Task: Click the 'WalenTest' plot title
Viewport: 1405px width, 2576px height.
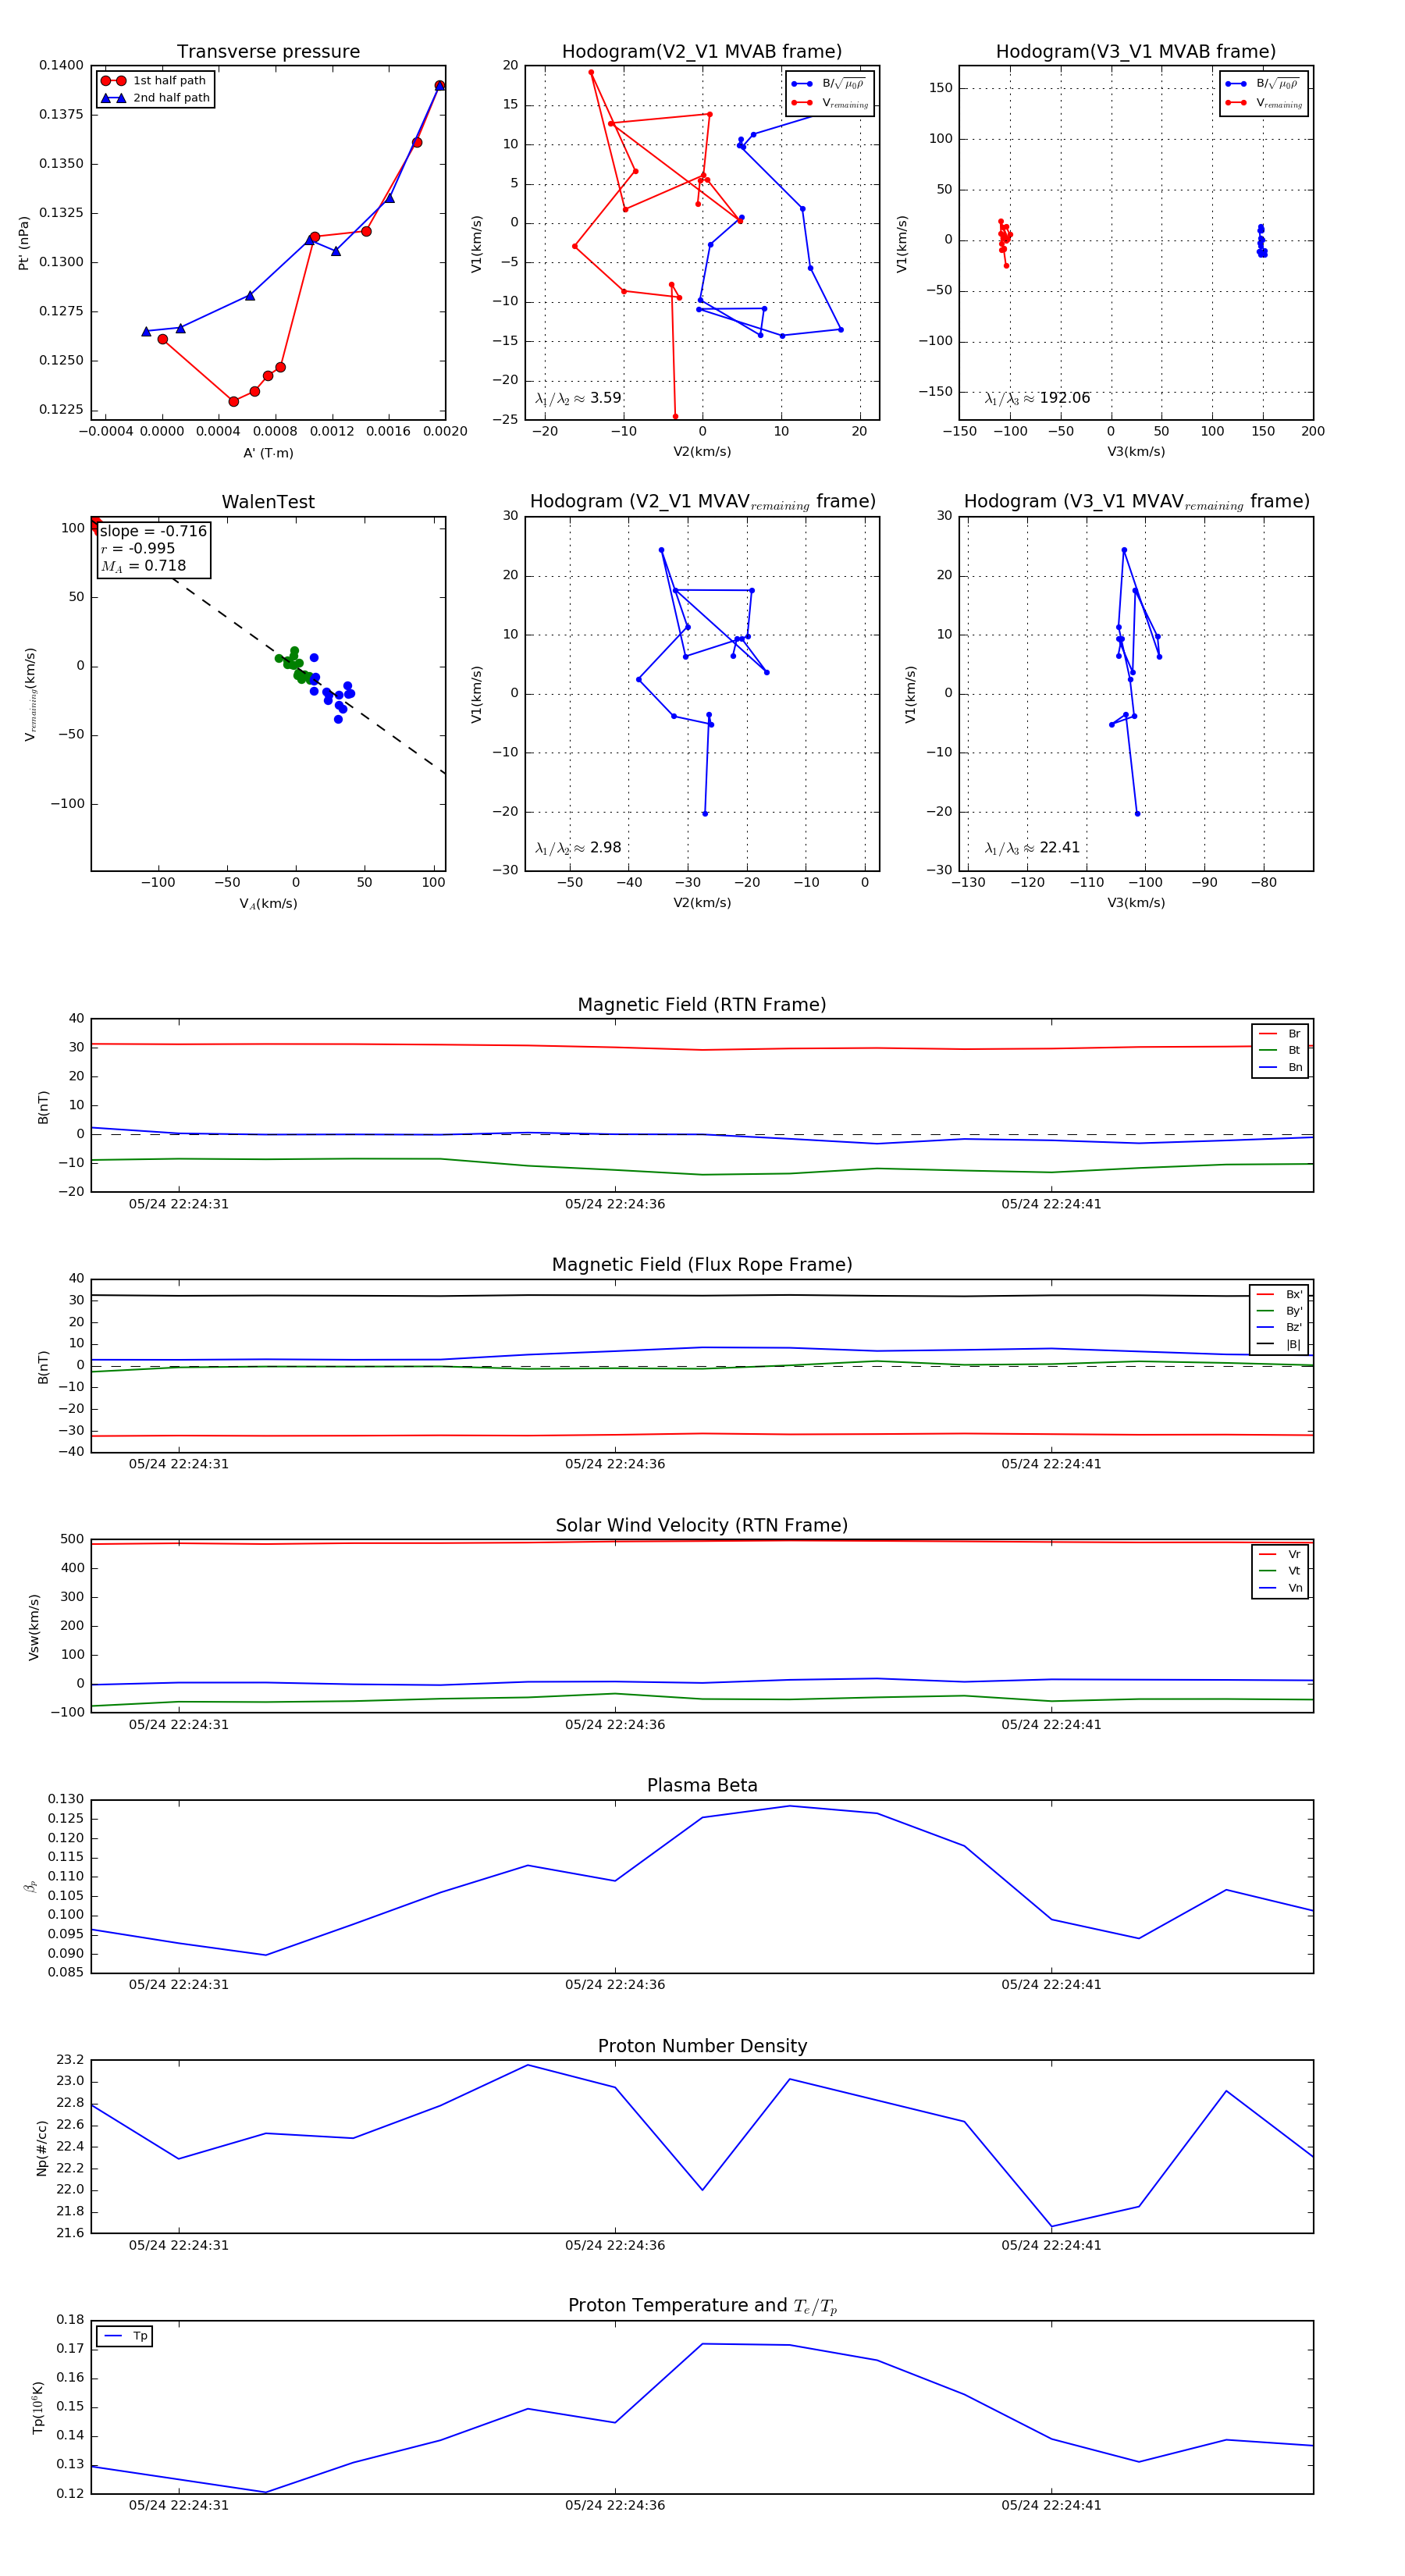Action: point(268,502)
